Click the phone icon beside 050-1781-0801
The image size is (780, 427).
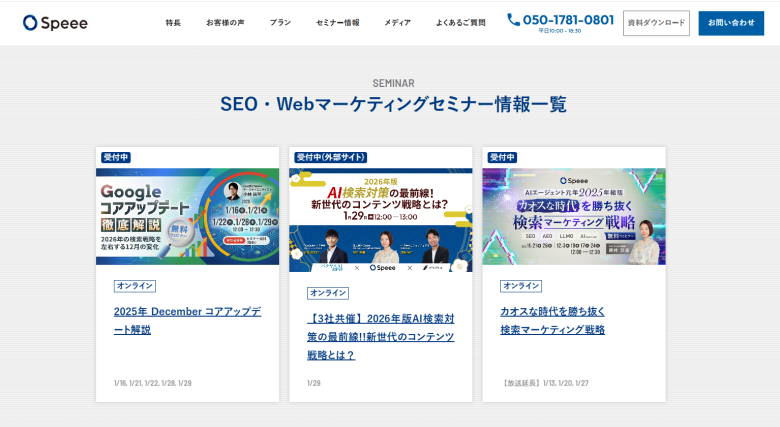pyautogui.click(x=513, y=19)
